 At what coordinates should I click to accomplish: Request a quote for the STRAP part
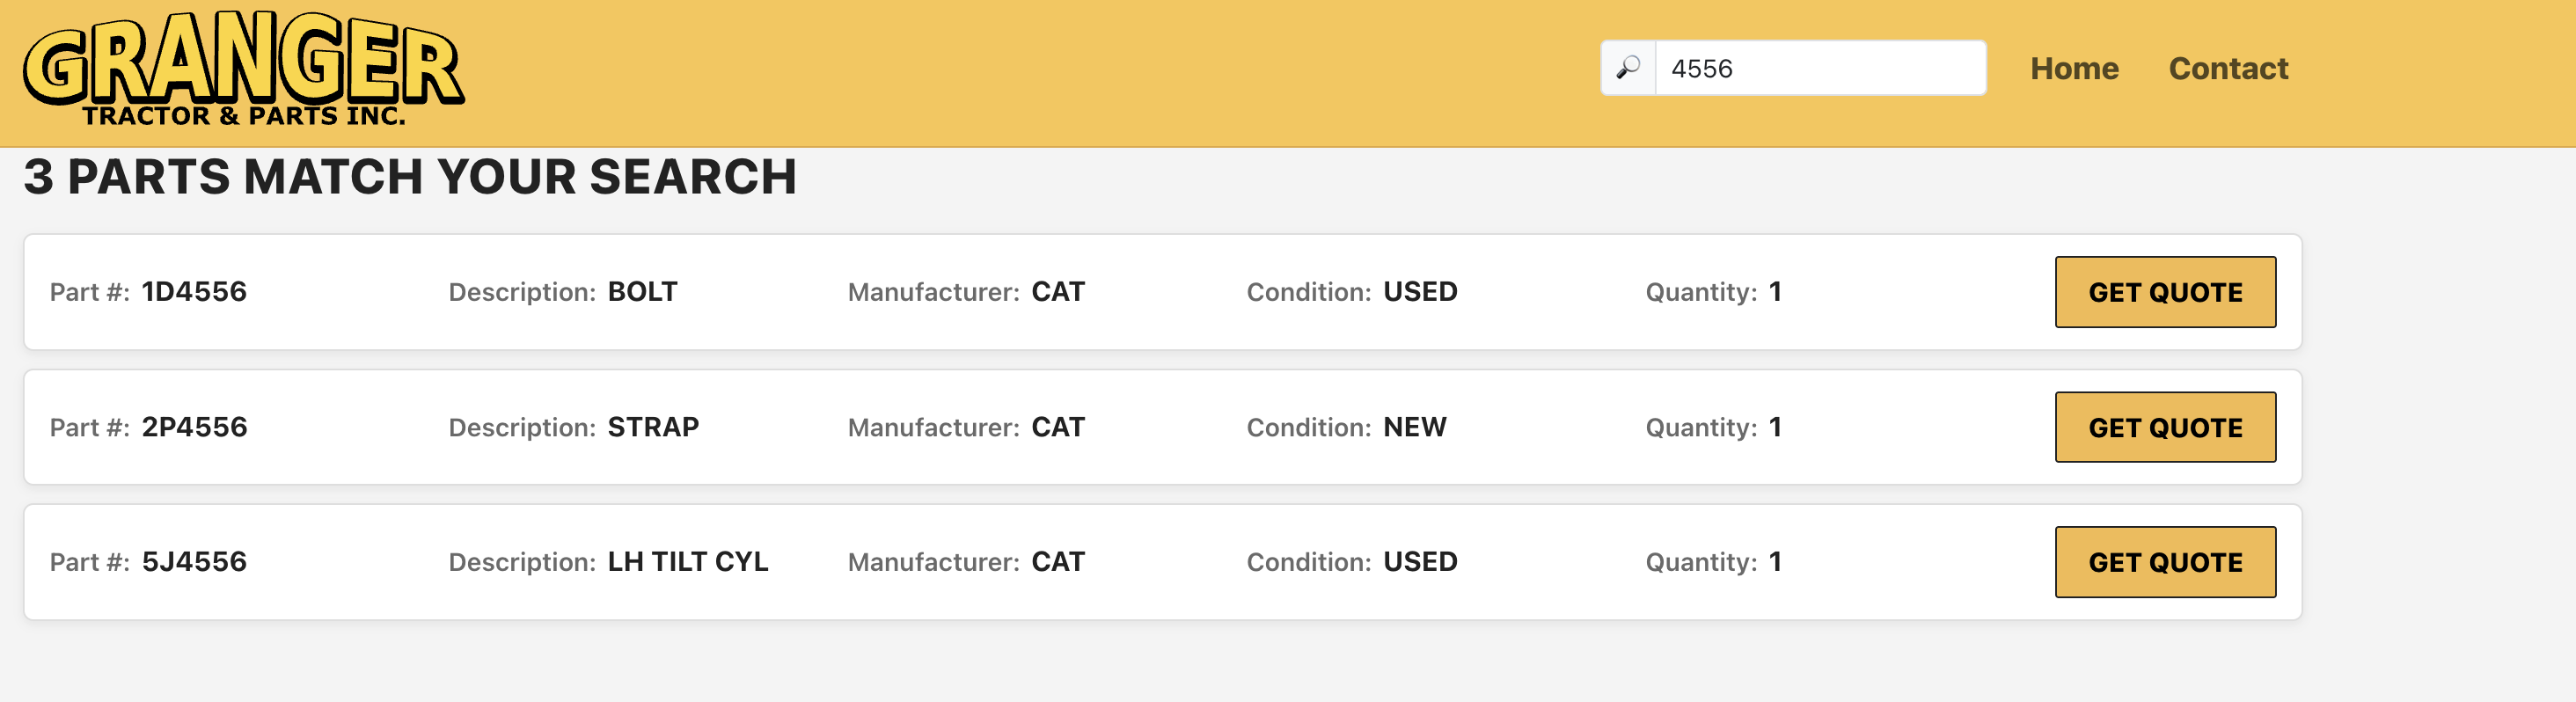2164,427
